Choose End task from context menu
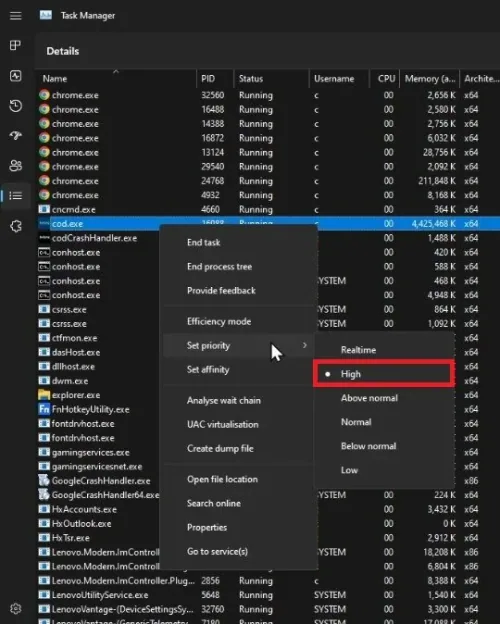This screenshot has height=624, width=500. (x=239, y=242)
